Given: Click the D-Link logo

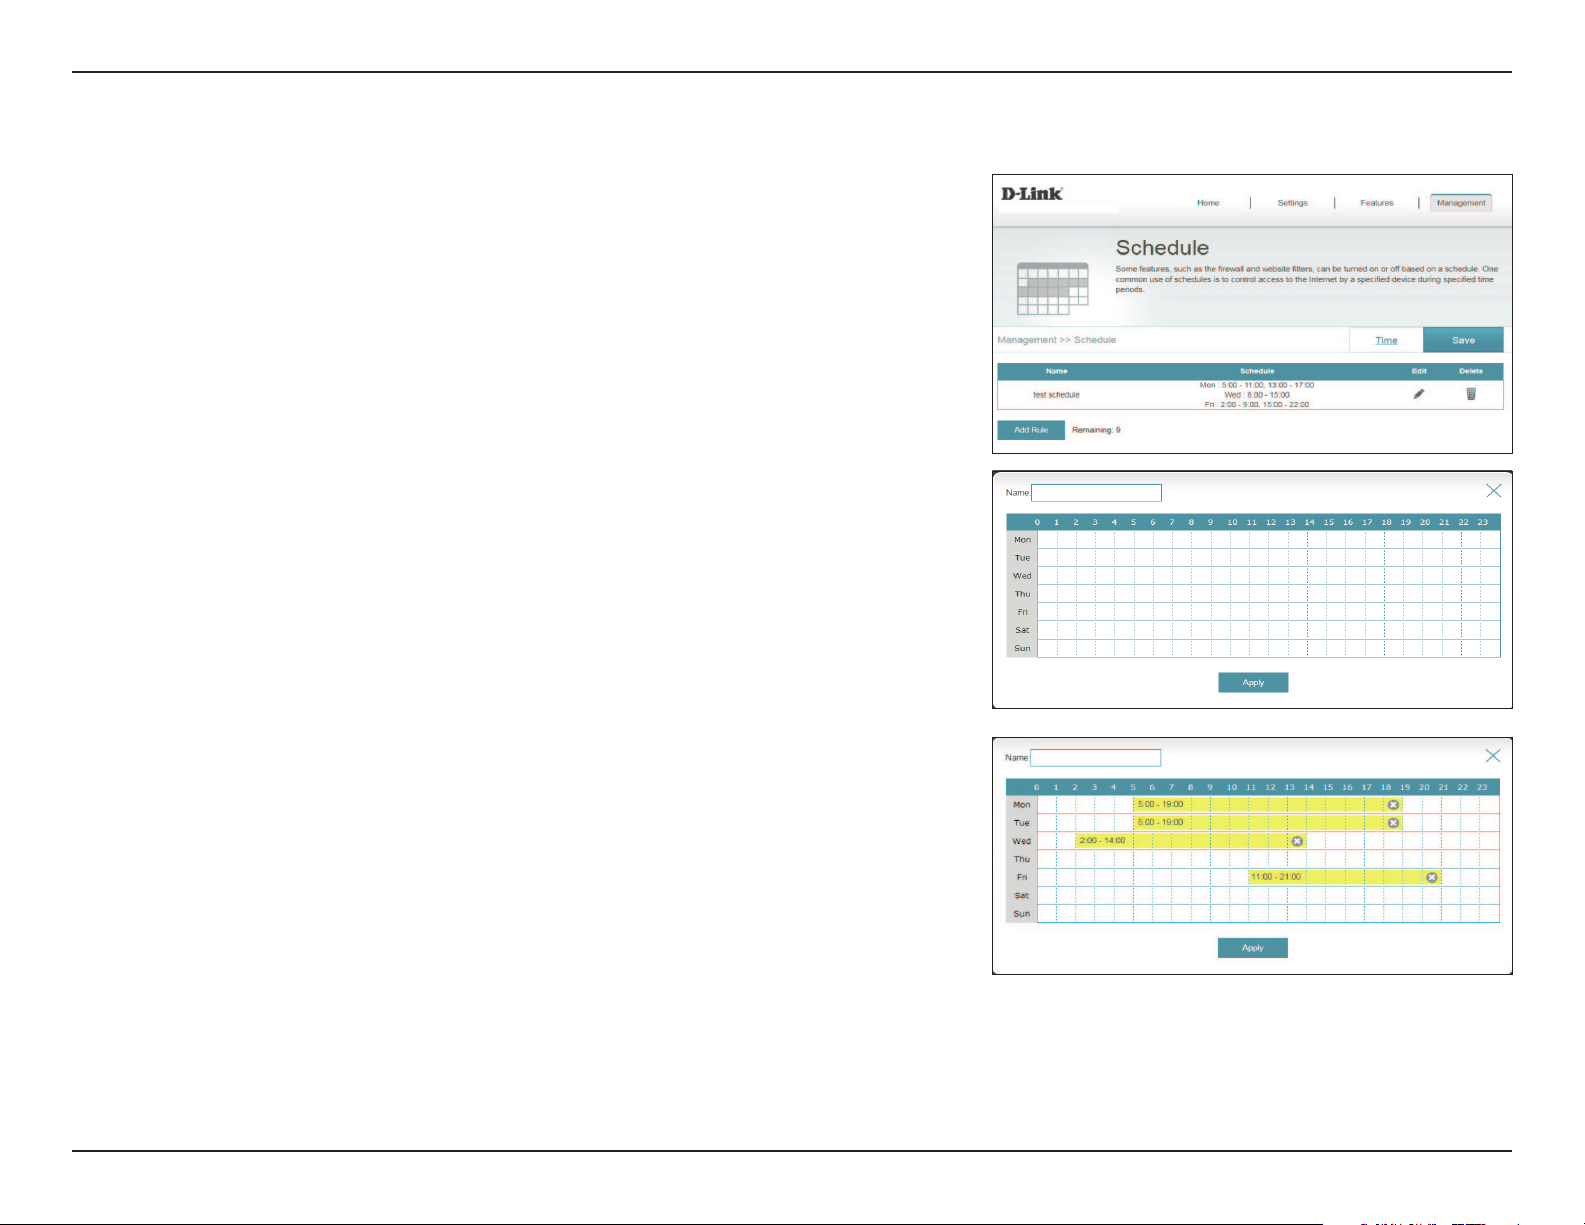Looking at the screenshot, I should coord(1032,193).
